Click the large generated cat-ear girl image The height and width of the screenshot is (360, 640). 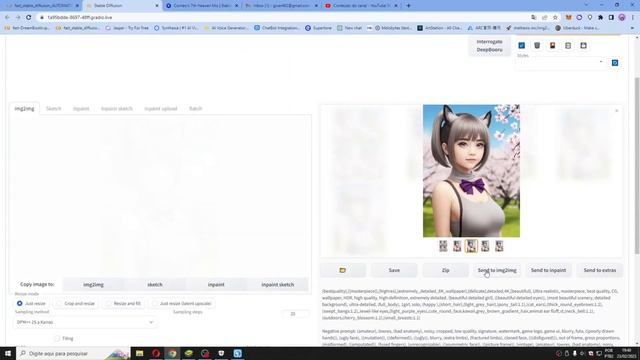pyautogui.click(x=471, y=171)
